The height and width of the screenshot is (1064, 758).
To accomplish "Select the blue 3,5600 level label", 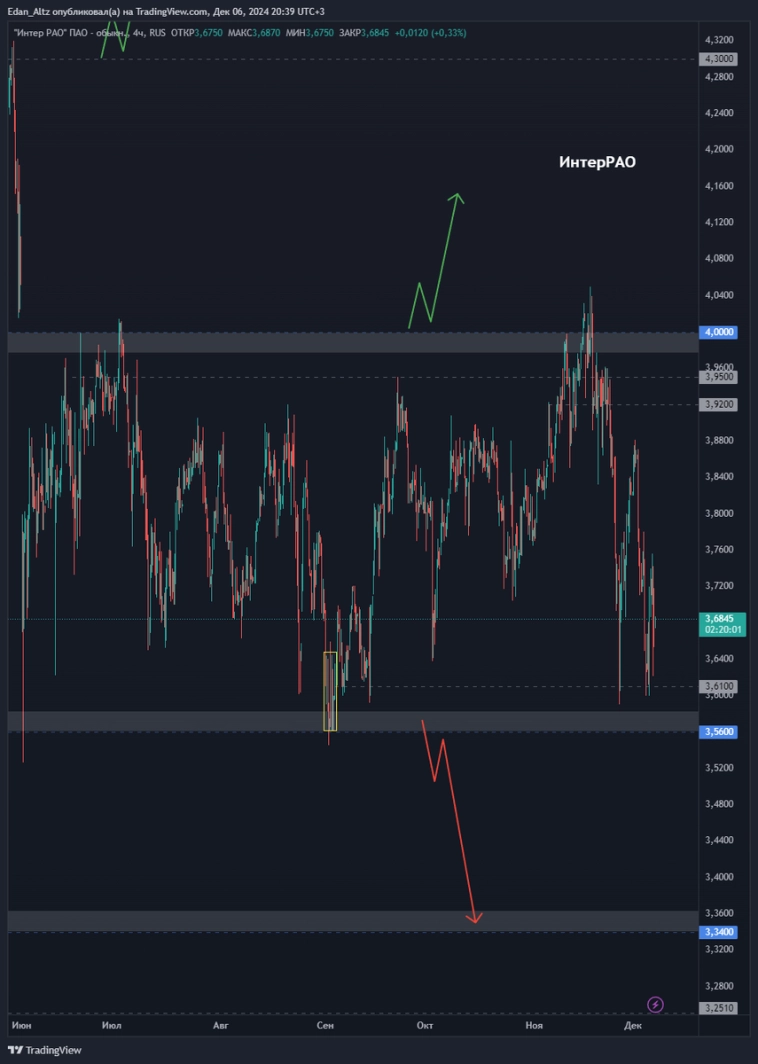I will coord(718,732).
